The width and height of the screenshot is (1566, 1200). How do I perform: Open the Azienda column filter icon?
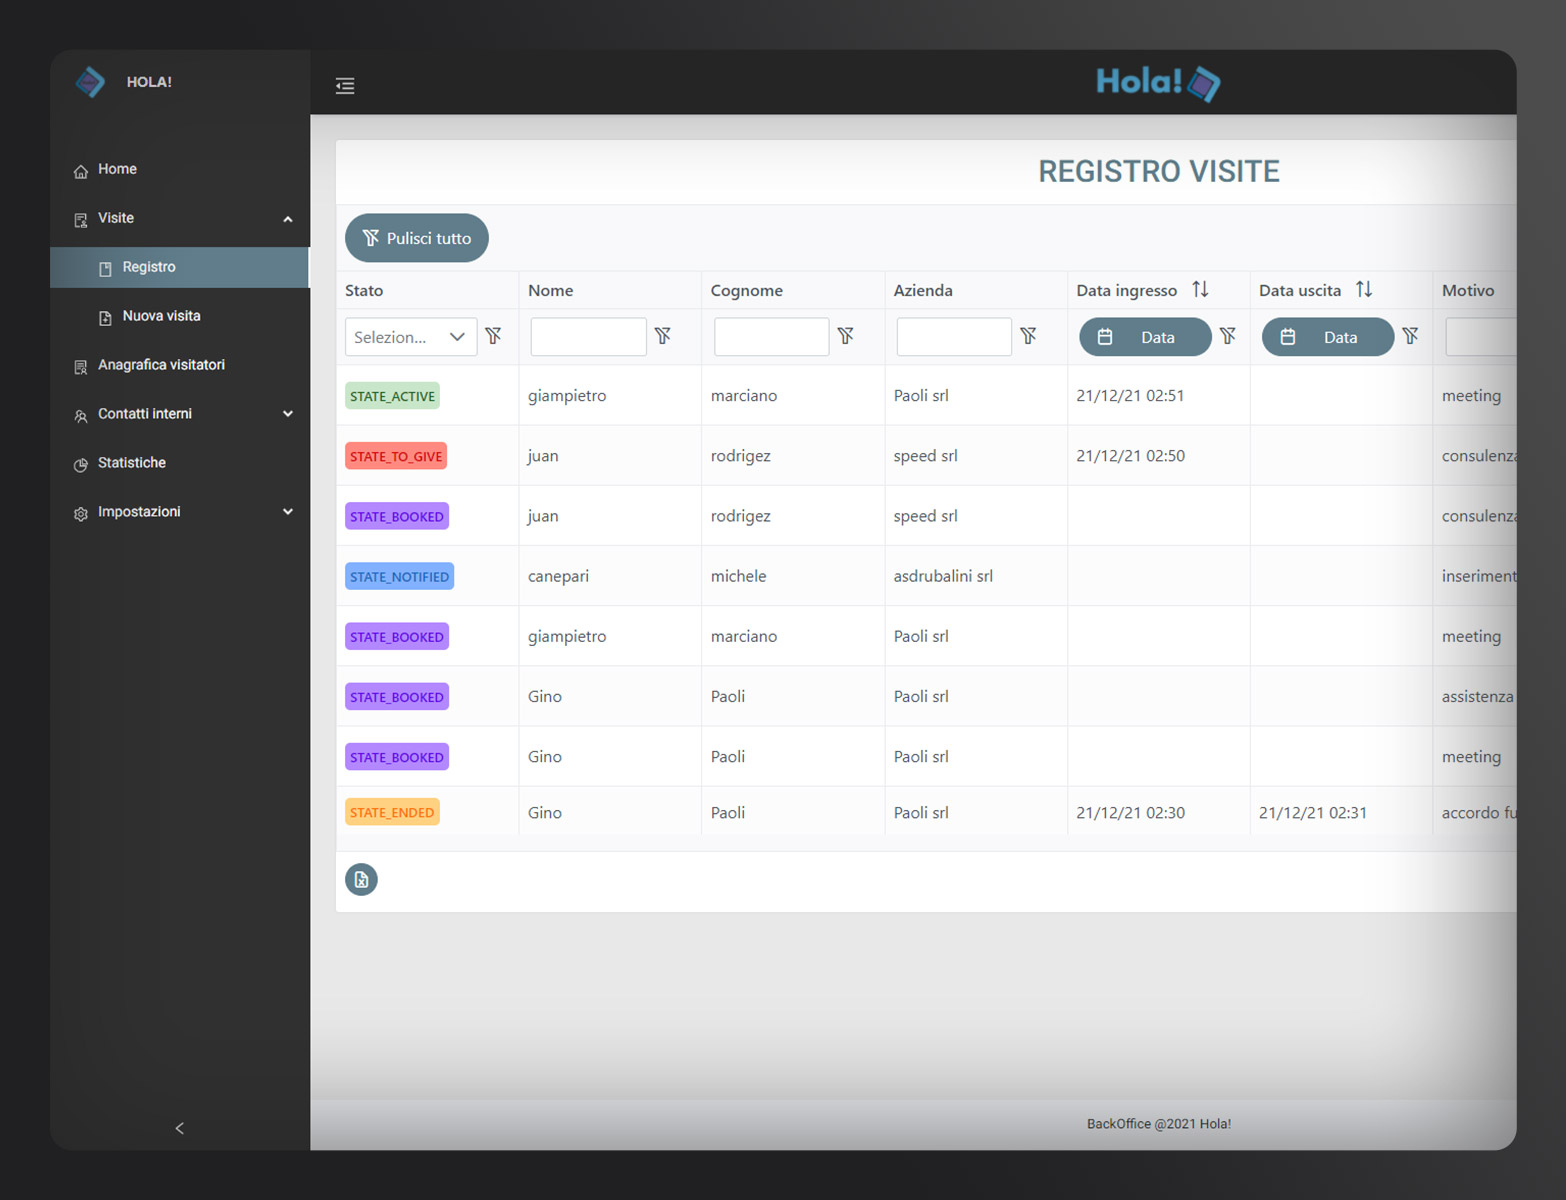pos(1029,336)
